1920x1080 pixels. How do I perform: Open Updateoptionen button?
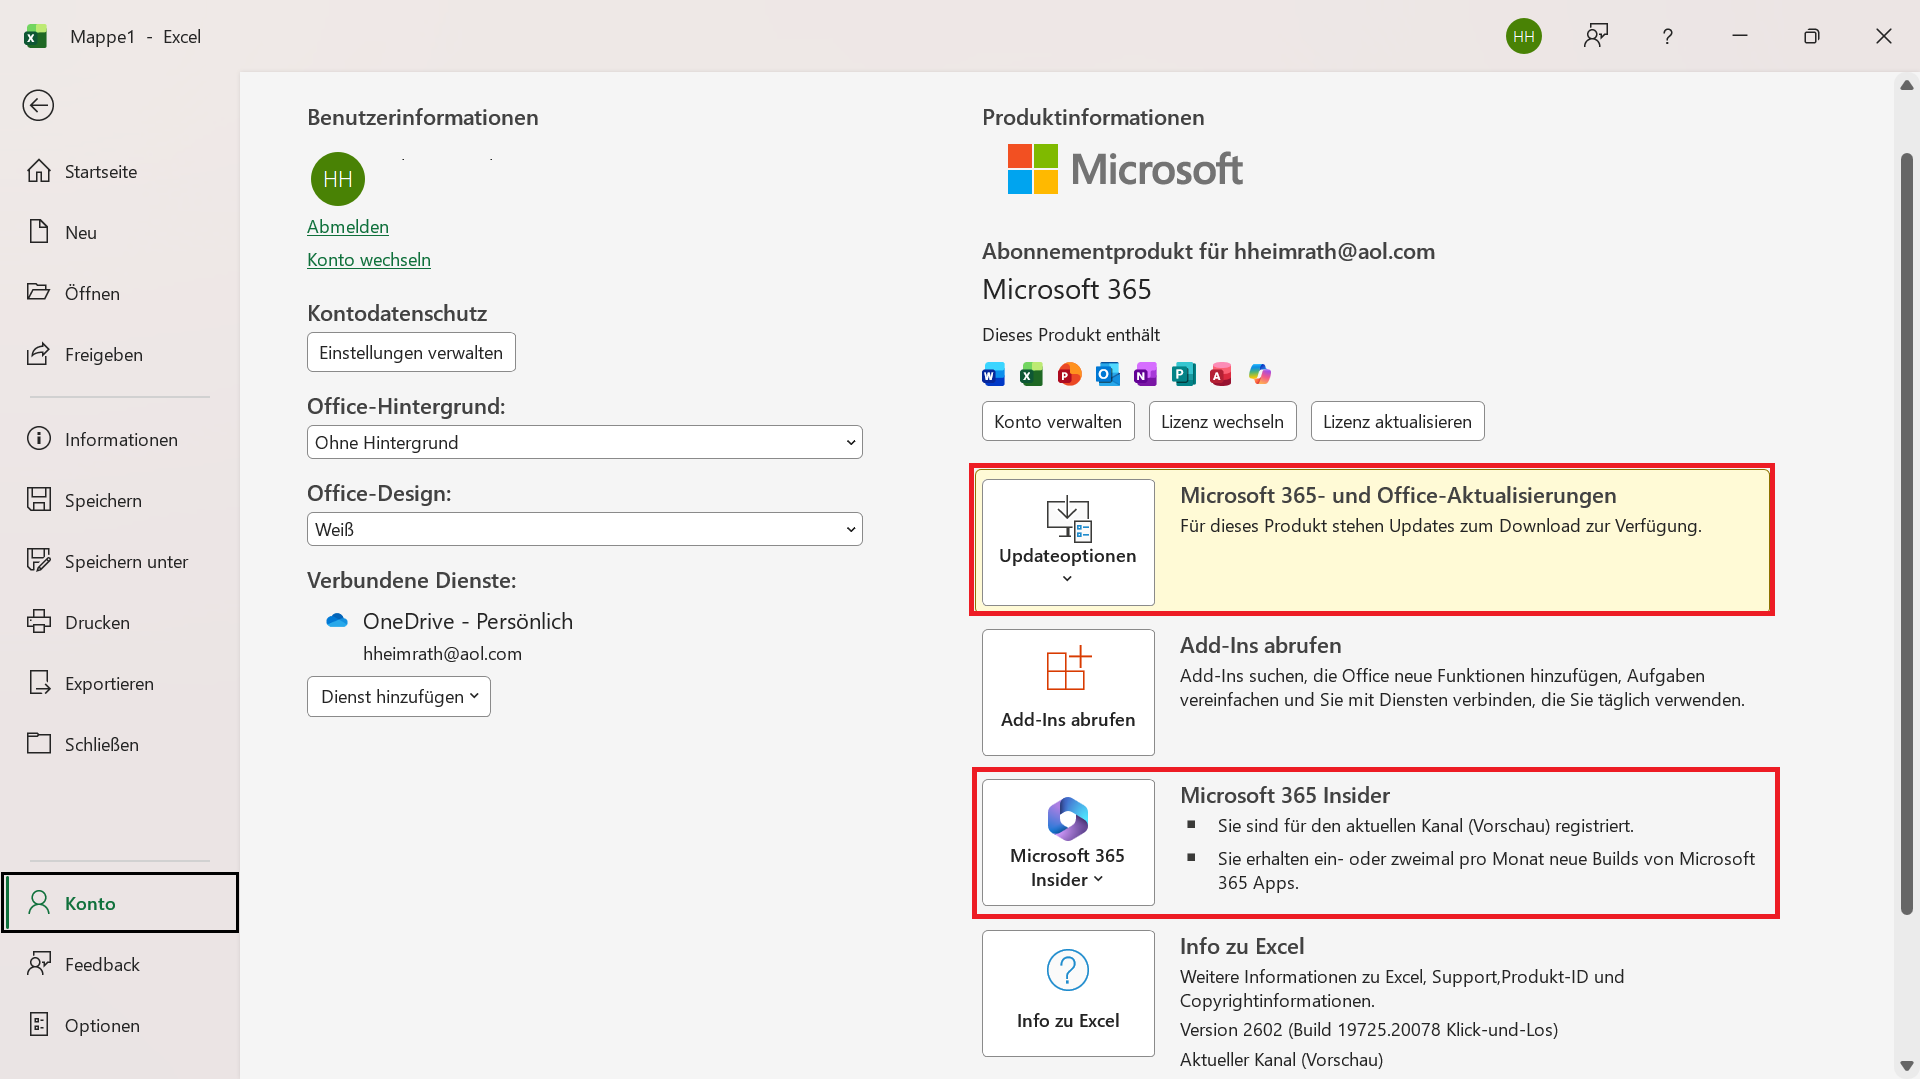(x=1068, y=542)
